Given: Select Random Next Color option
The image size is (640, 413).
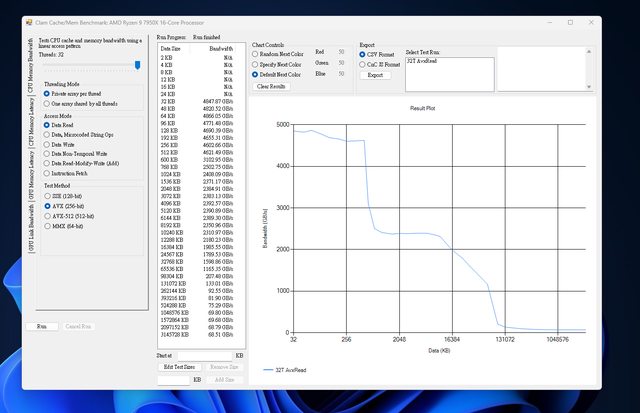Looking at the screenshot, I should click(257, 53).
